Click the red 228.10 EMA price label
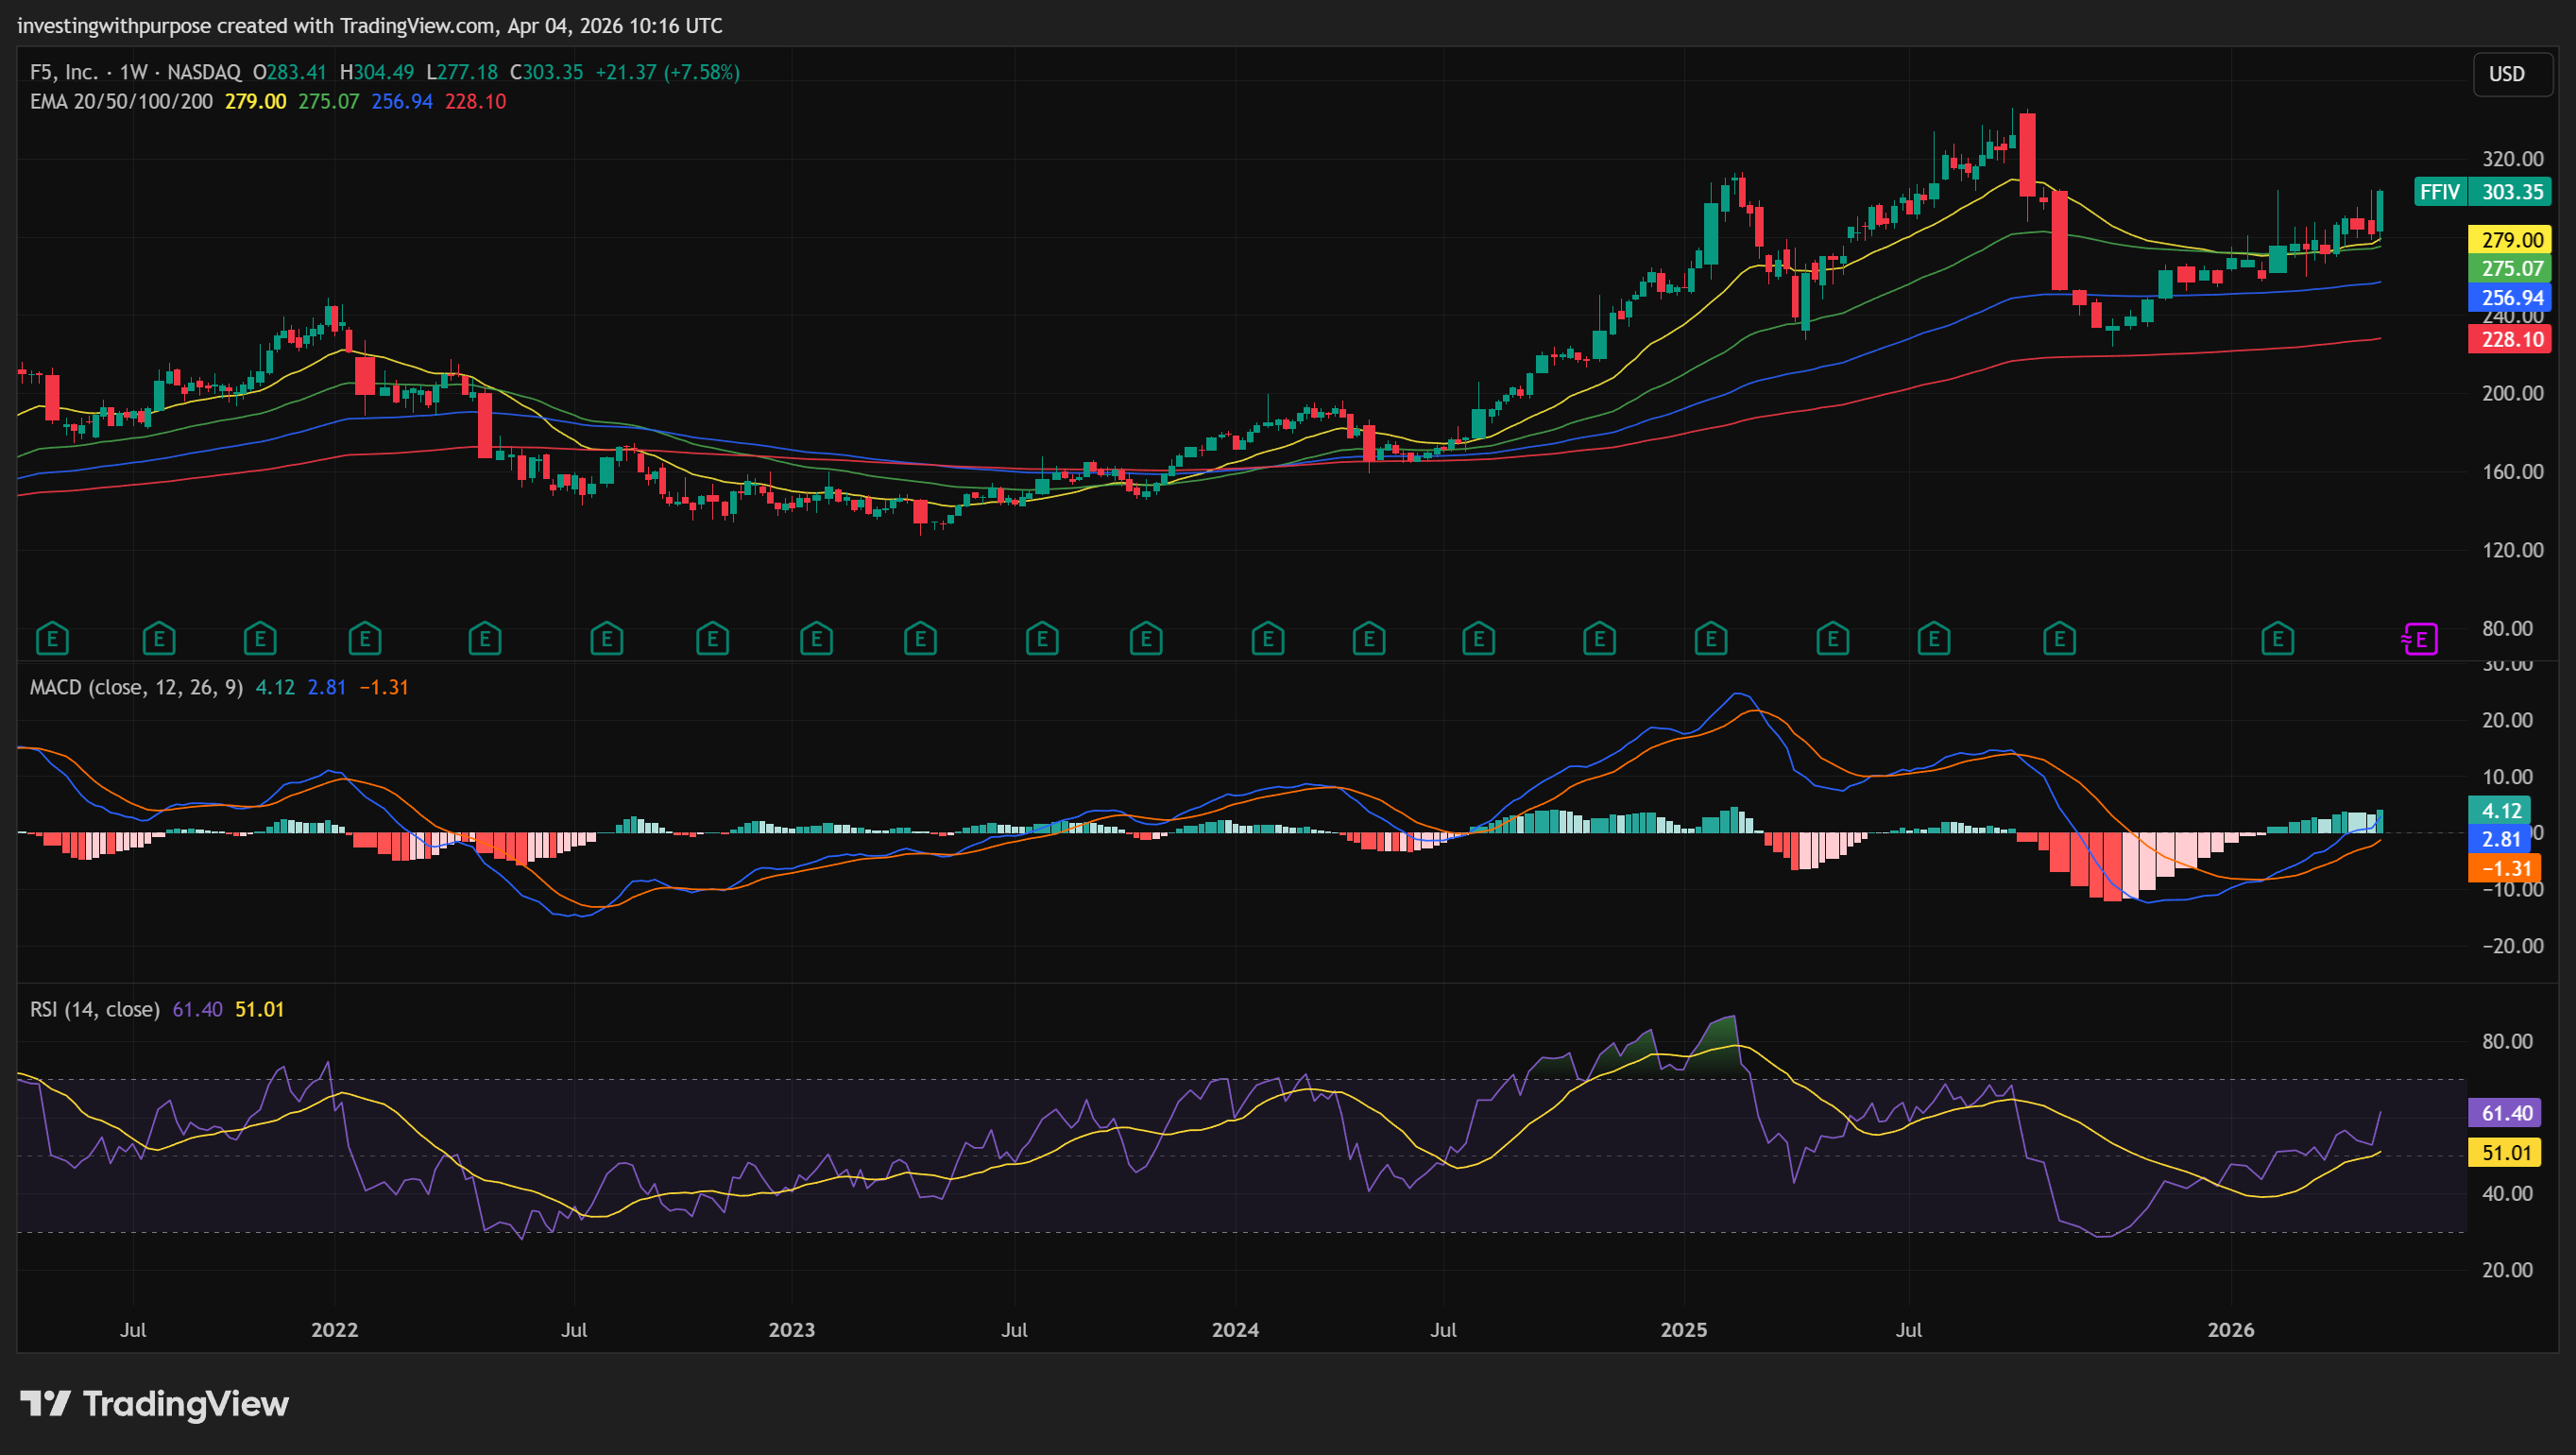 click(x=2511, y=340)
